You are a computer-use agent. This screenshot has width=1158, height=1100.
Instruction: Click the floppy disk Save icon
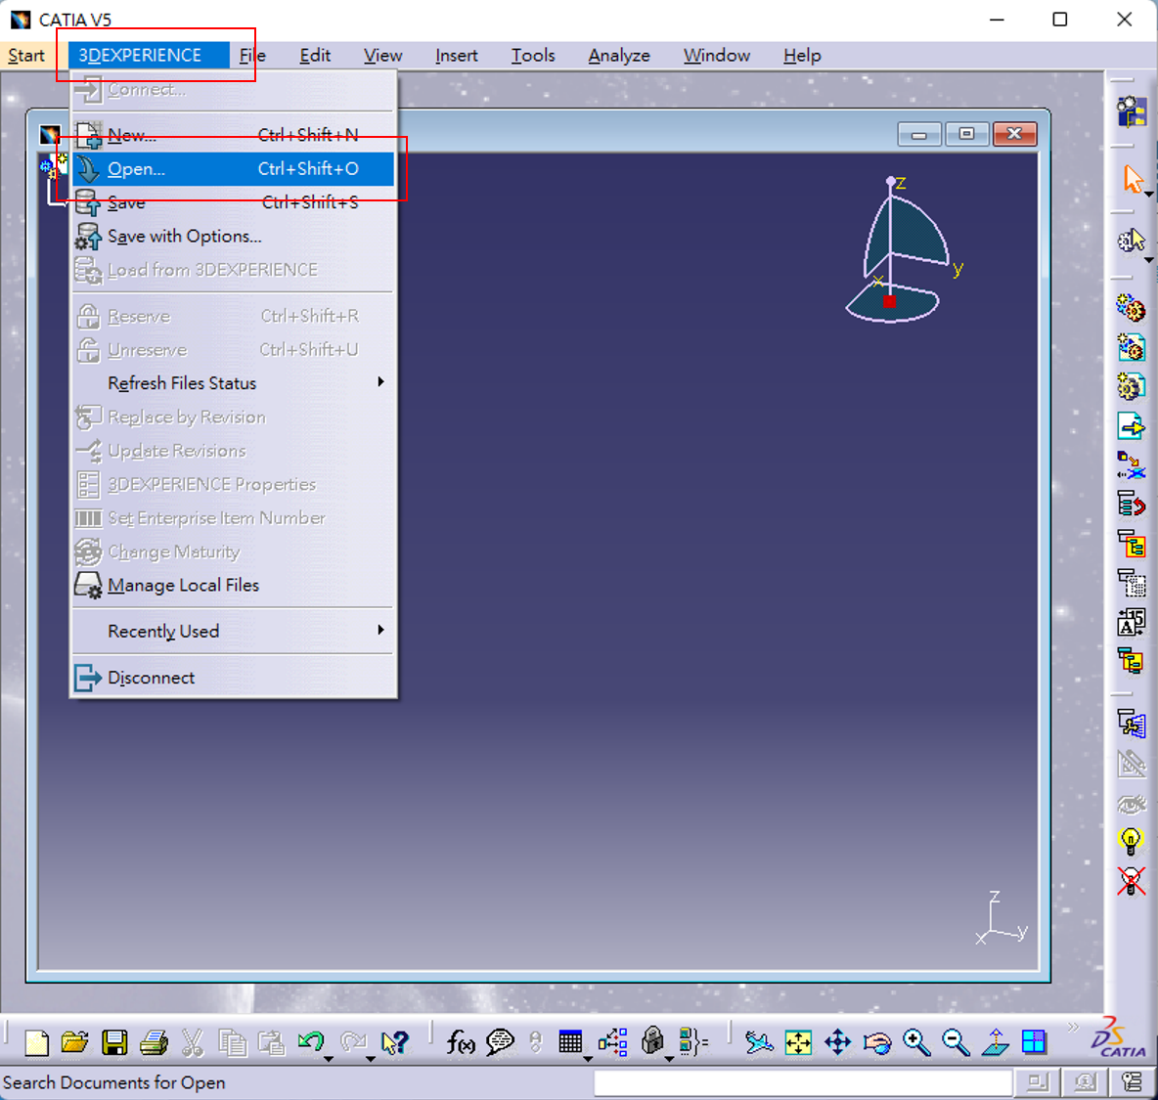pos(114,1042)
